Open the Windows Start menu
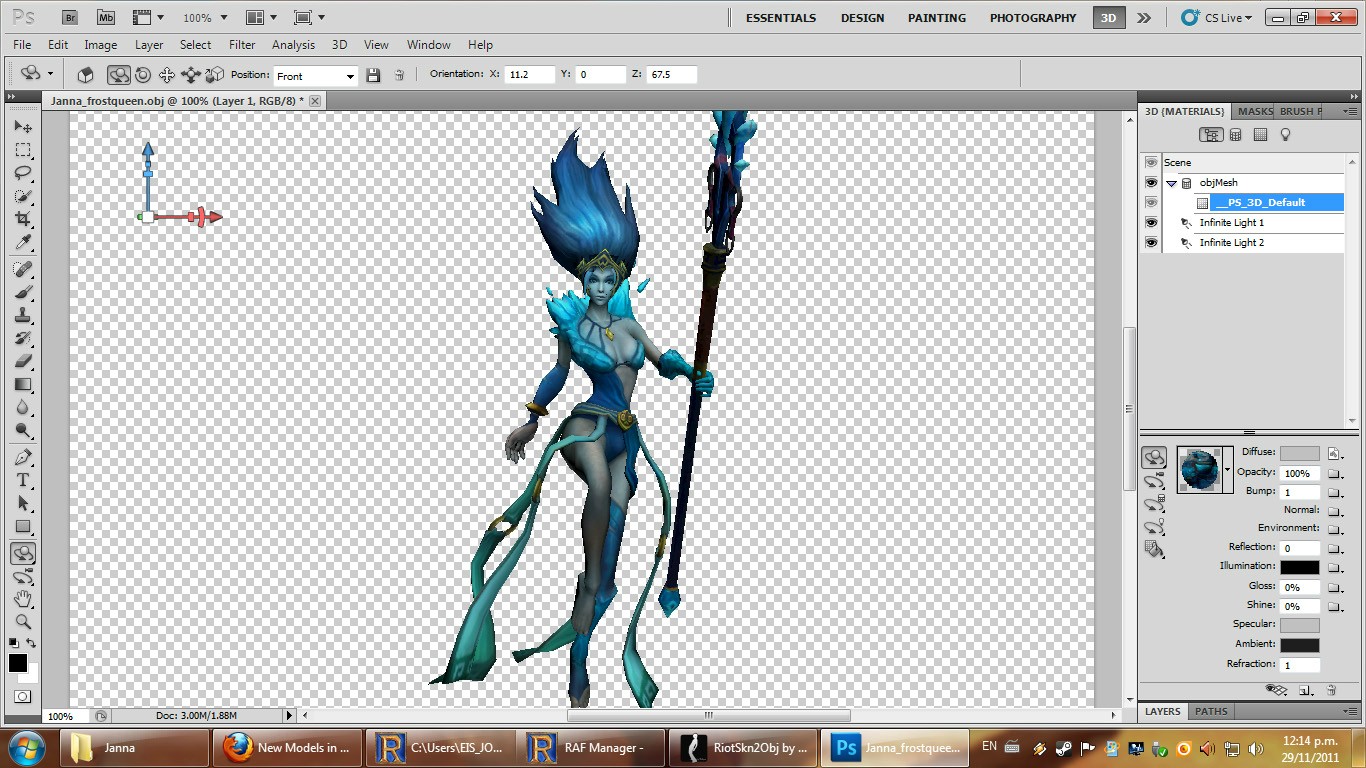The width and height of the screenshot is (1366, 768). tap(26, 747)
